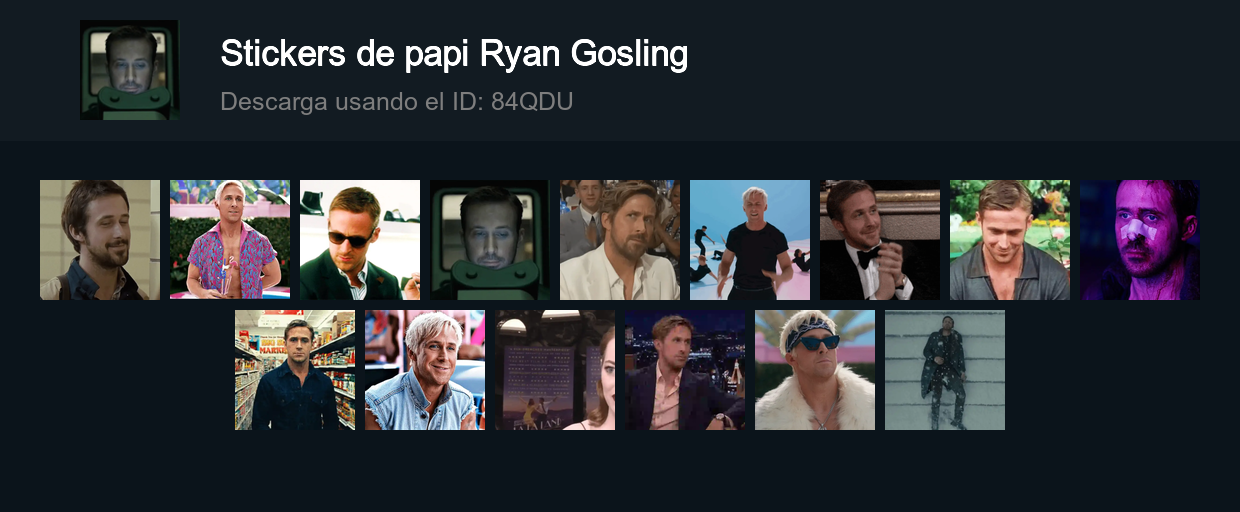Pick the sticker with sunglasses and green jacket
The width and height of the screenshot is (1240, 512).
click(x=360, y=240)
